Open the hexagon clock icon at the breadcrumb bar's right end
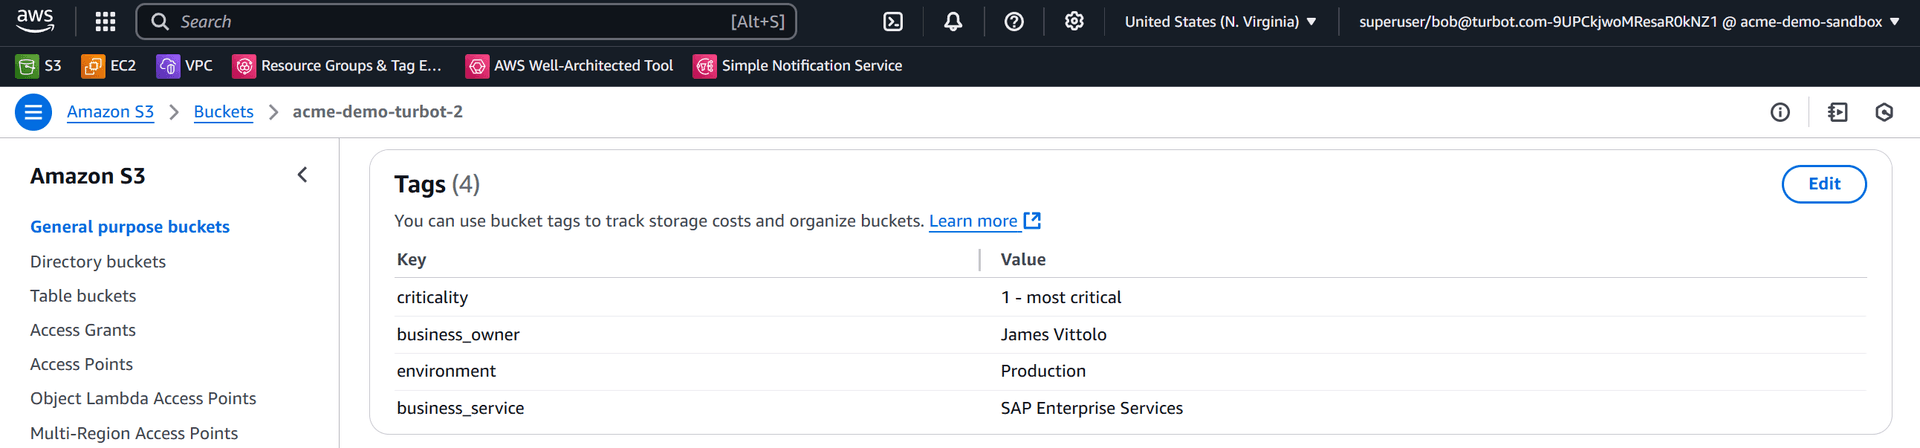The width and height of the screenshot is (1920, 448). (1884, 112)
